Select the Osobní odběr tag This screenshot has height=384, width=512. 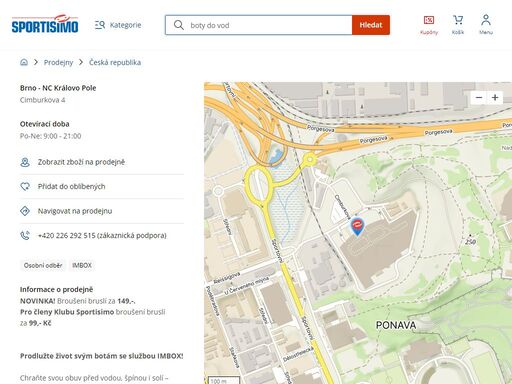43,266
